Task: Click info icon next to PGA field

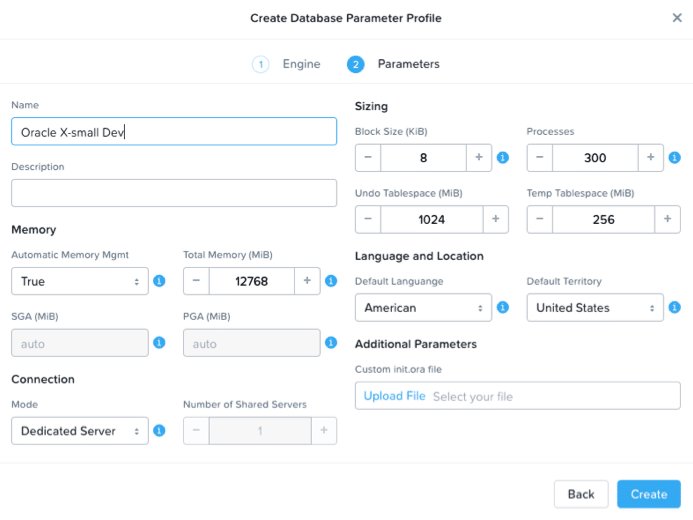Action: coord(331,343)
